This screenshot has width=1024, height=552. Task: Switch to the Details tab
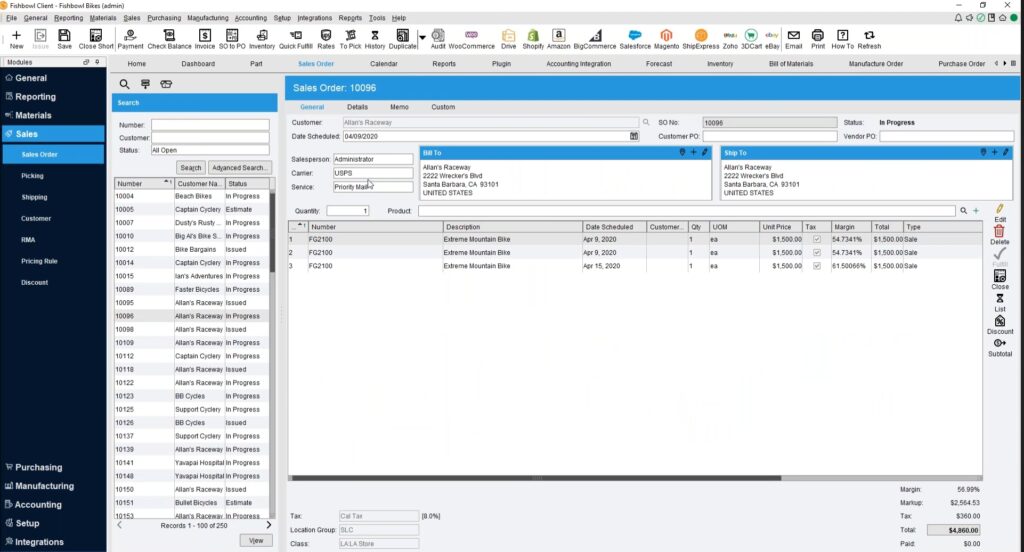357,107
